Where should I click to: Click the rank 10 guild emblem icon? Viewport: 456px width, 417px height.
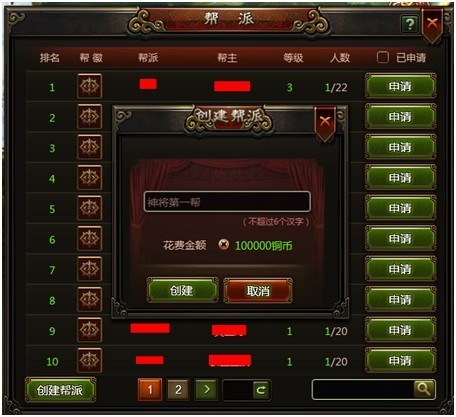point(89,360)
